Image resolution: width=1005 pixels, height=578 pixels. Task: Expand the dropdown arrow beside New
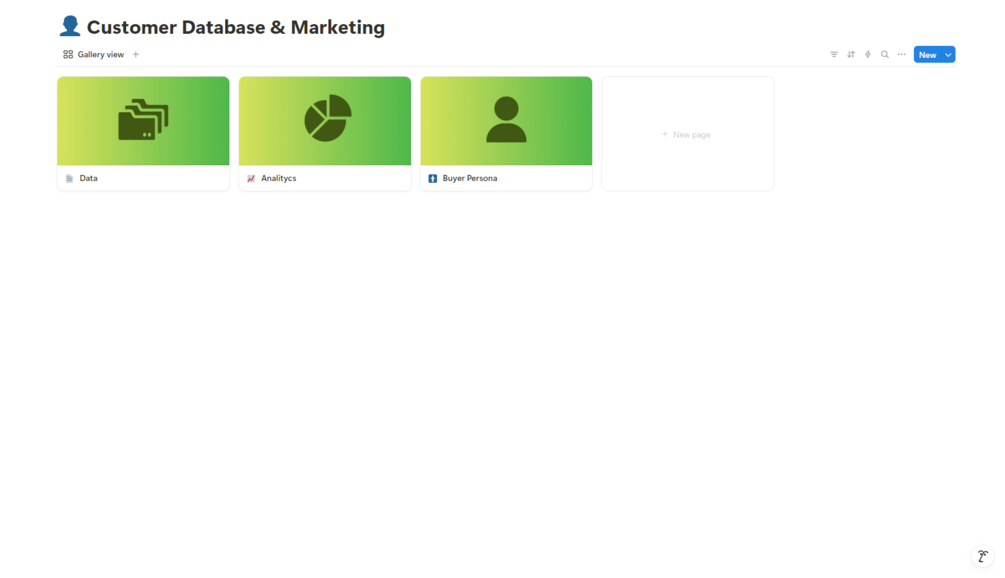click(949, 54)
